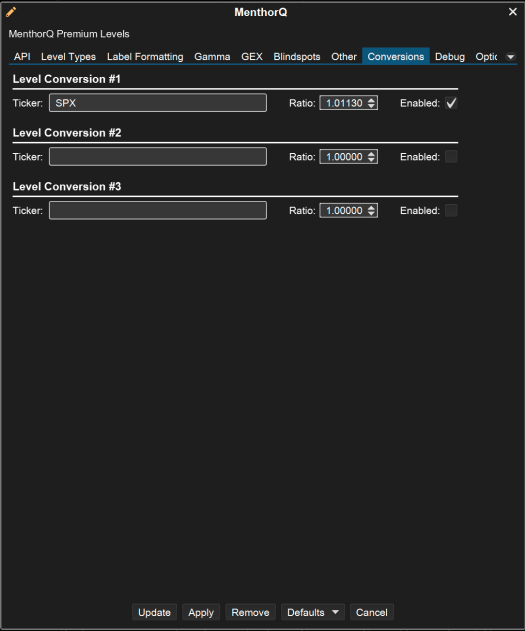Click the Level Conversion #2 heading
The image size is (525, 631).
67,133
